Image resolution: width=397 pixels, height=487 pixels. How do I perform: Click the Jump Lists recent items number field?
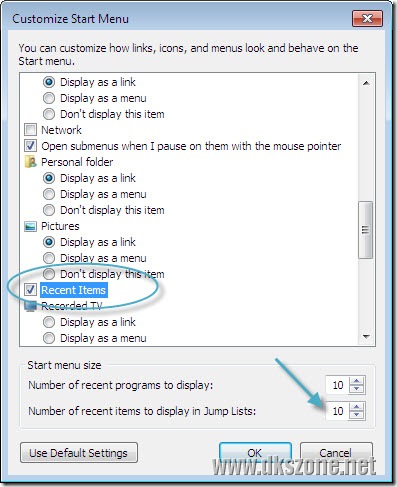click(337, 411)
